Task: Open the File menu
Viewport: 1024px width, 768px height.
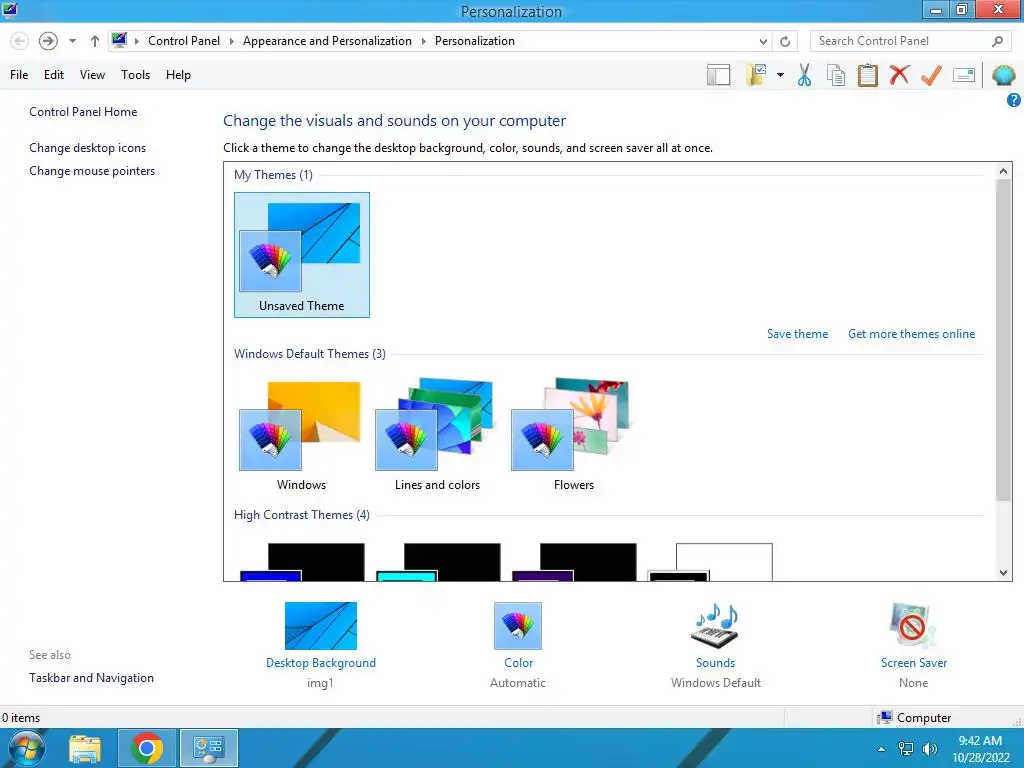Action: click(x=19, y=75)
